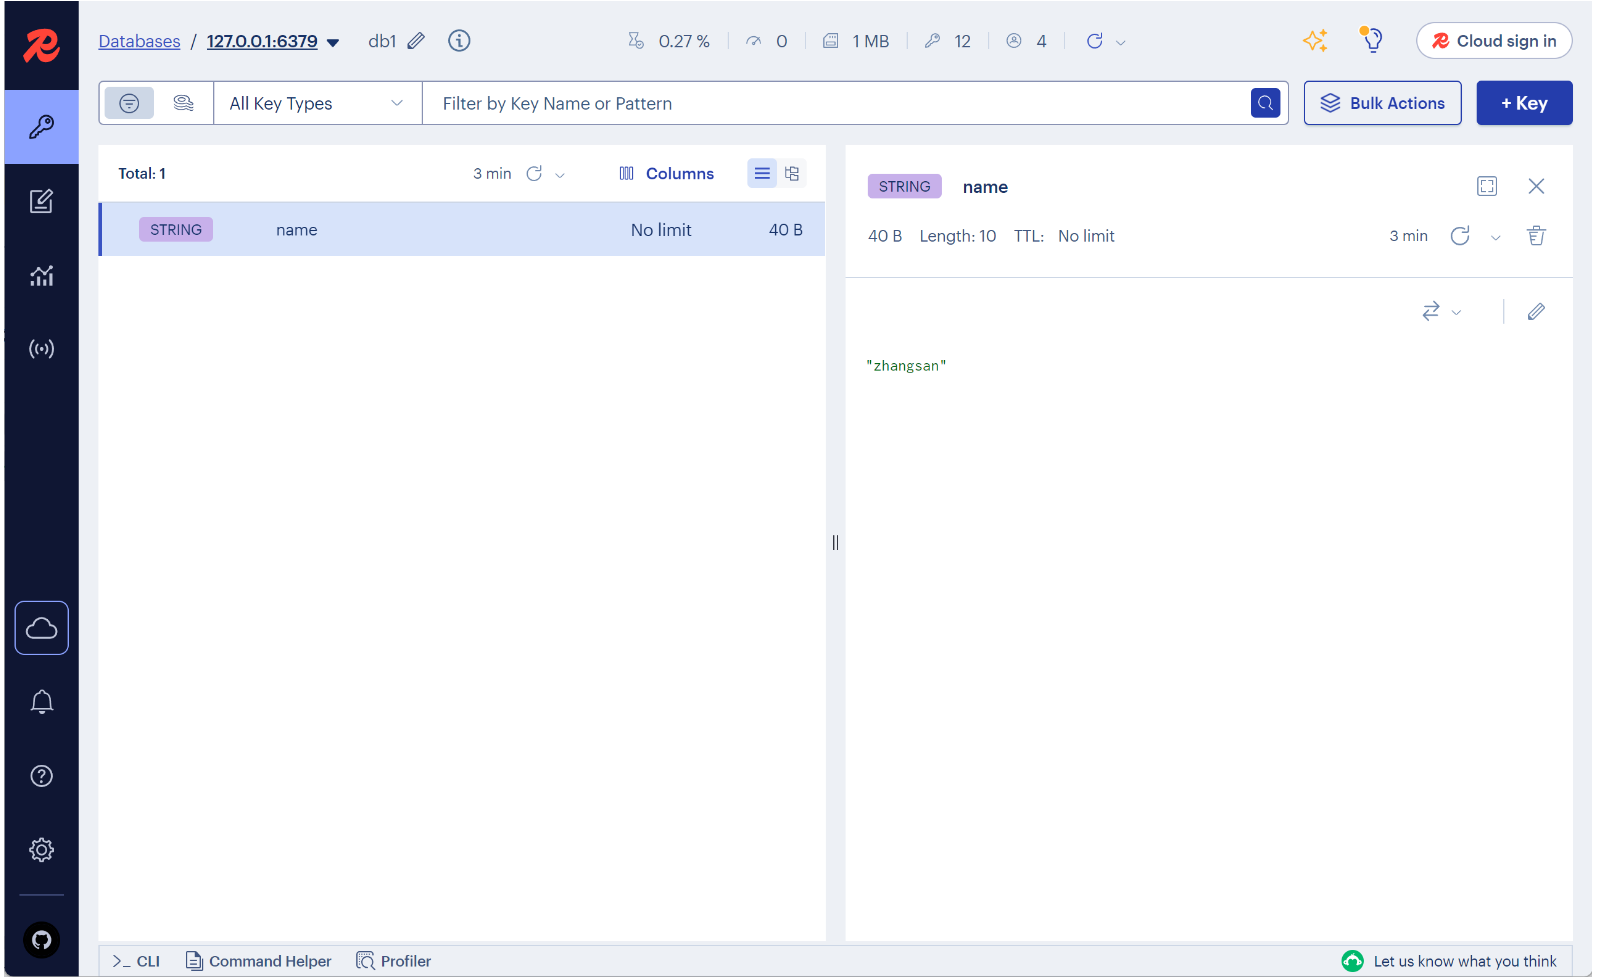Switch to filter by pattern mode
Image resolution: width=1600 pixels, height=977 pixels.
point(129,103)
